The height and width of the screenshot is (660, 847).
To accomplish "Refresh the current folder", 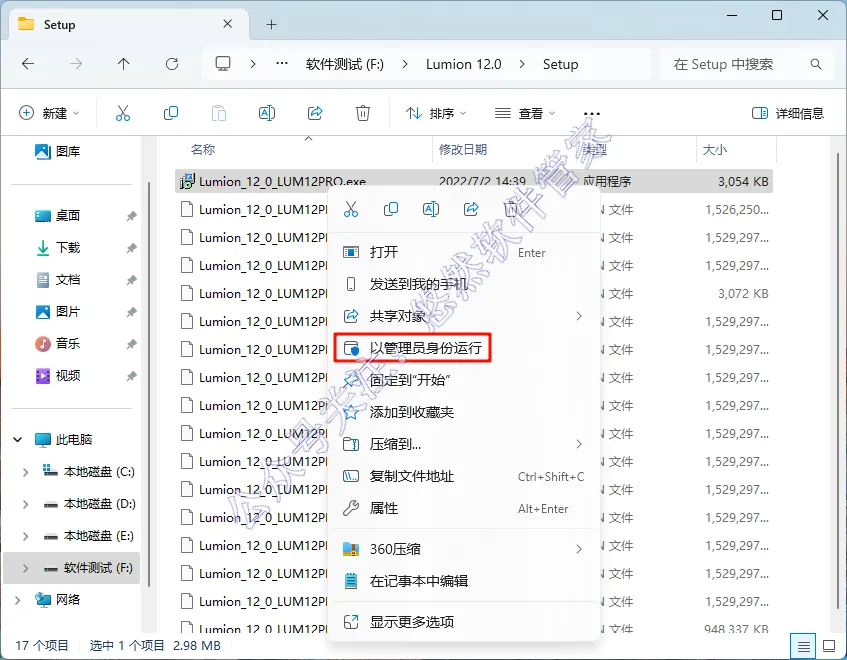I will [172, 64].
